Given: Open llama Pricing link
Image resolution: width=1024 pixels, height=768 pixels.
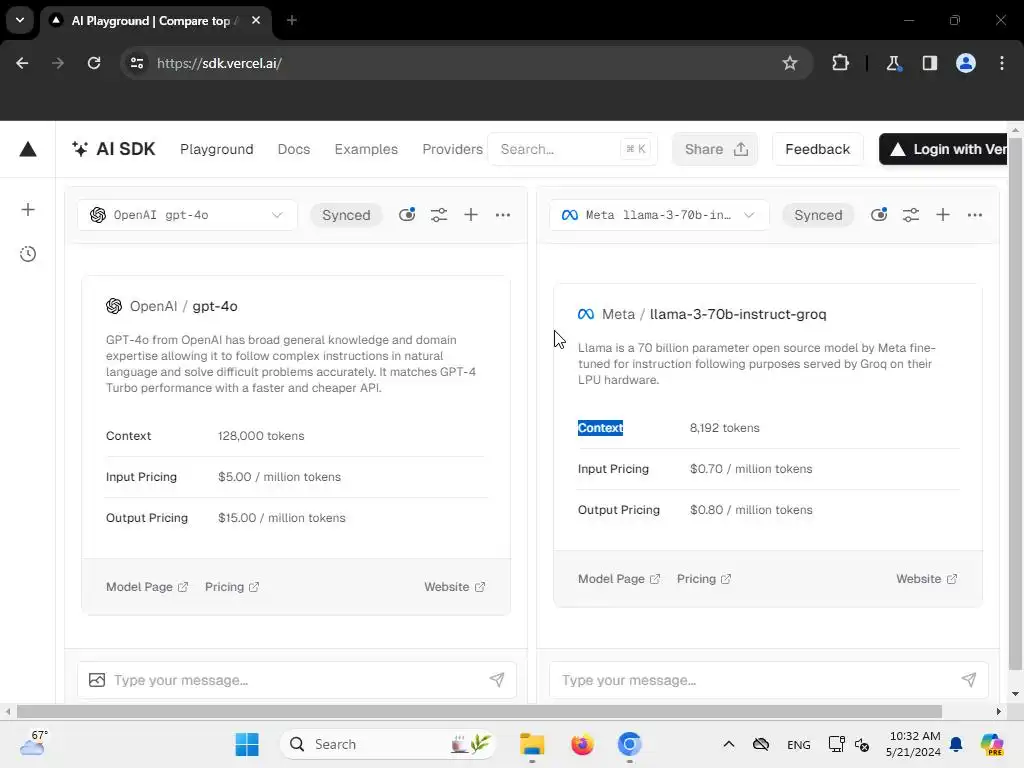Looking at the screenshot, I should click(x=704, y=579).
